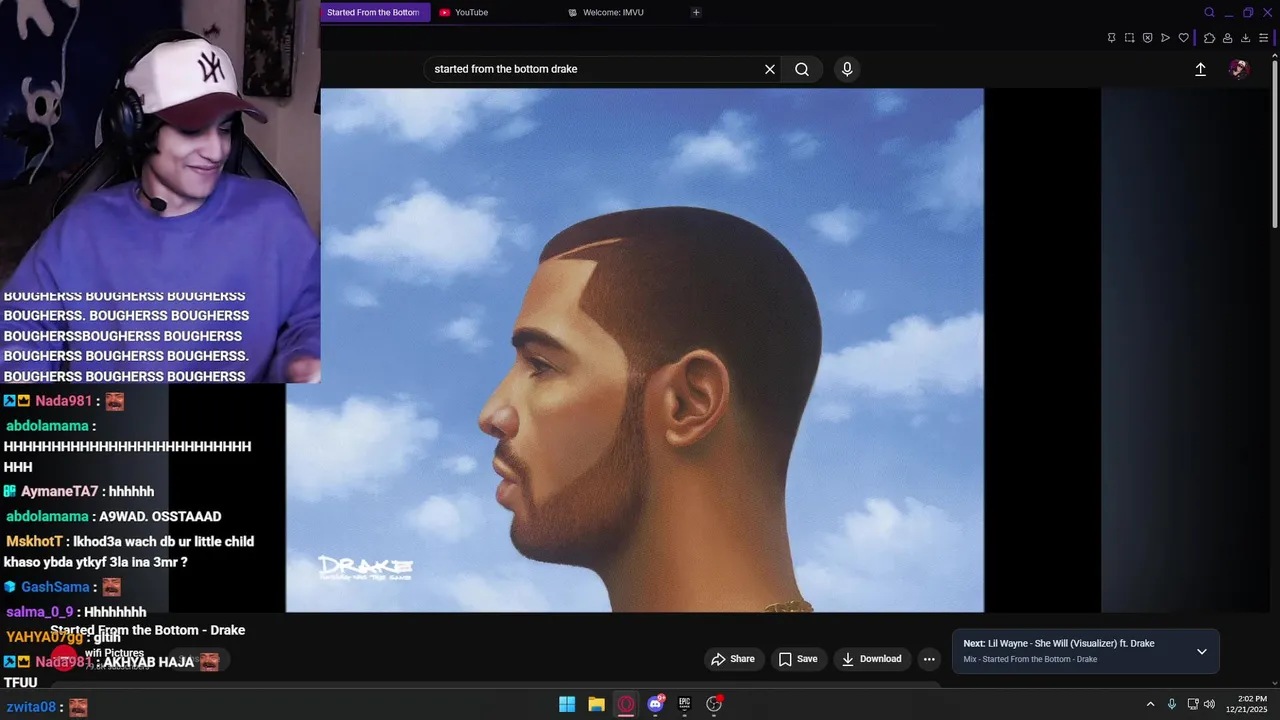
Task: Open the ad blocker shield icon
Action: pyautogui.click(x=1147, y=38)
